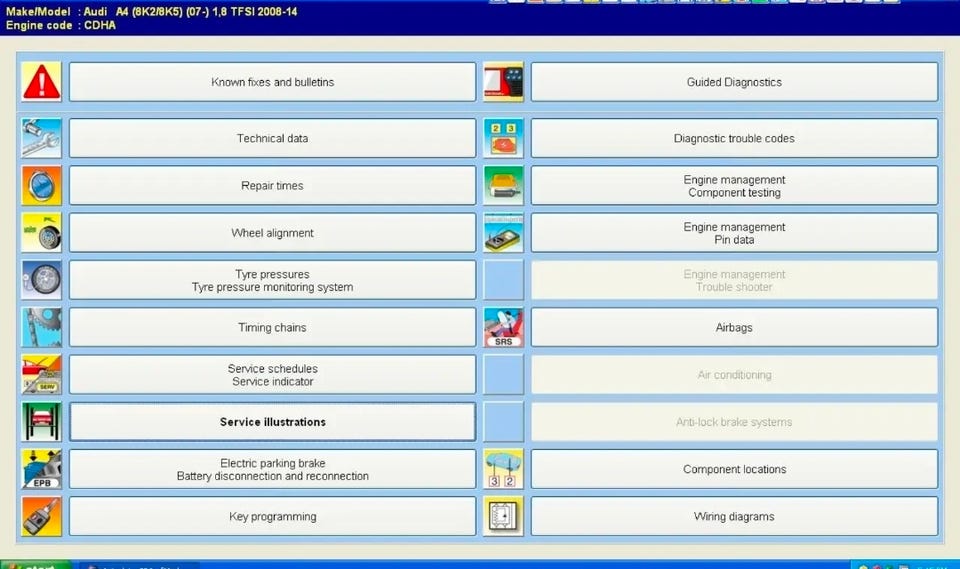Click the Wiring diagrams schematic icon
The width and height of the screenshot is (960, 569).
(x=503, y=516)
